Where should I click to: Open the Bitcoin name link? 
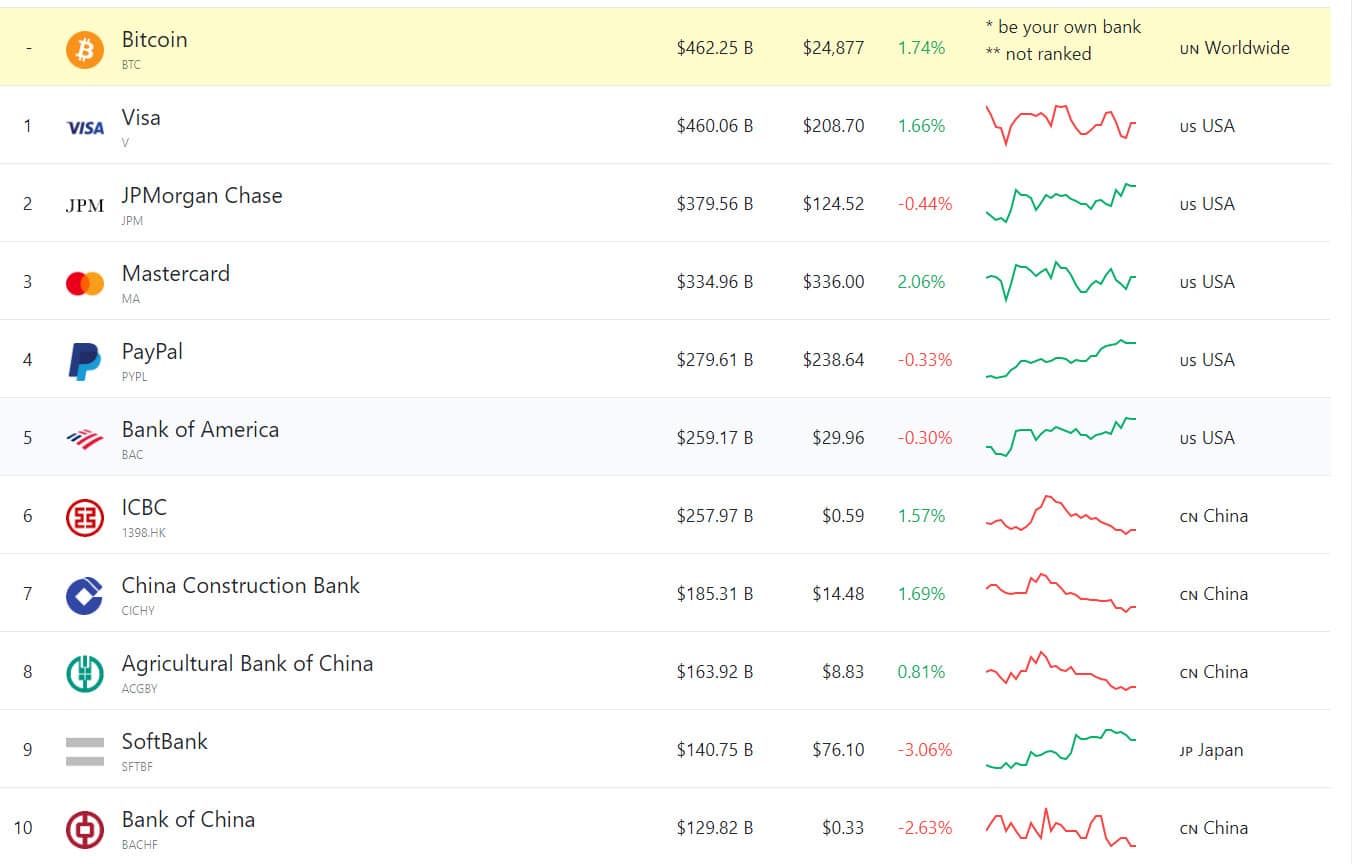click(x=154, y=39)
